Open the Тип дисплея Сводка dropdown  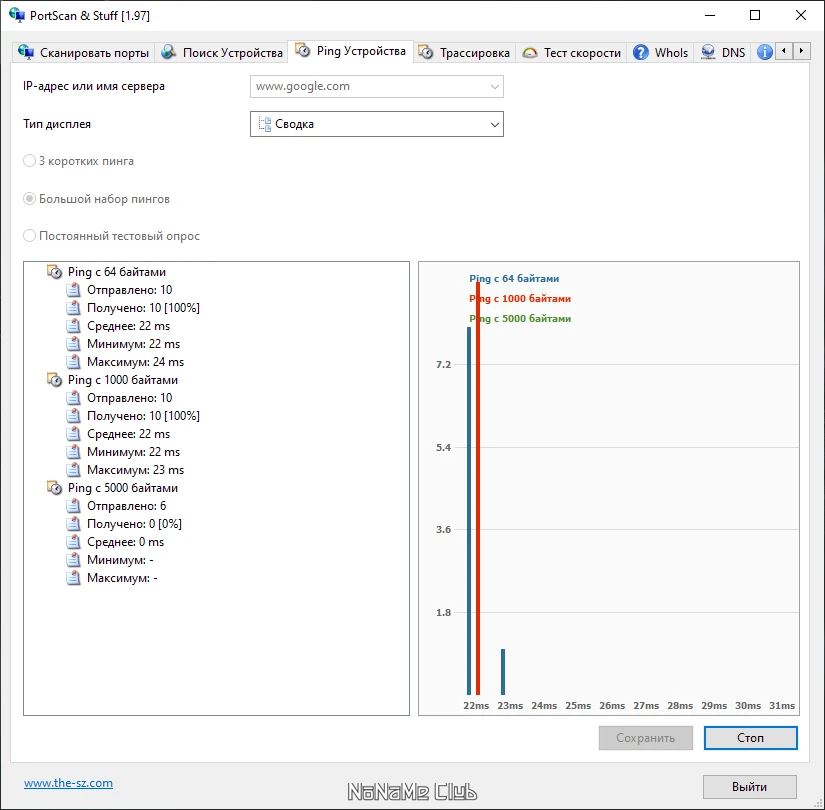(x=377, y=124)
